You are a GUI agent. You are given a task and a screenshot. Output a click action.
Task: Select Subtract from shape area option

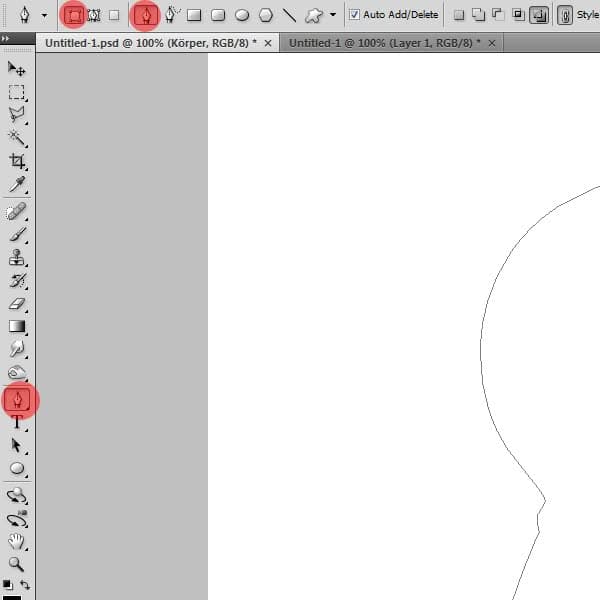[498, 15]
